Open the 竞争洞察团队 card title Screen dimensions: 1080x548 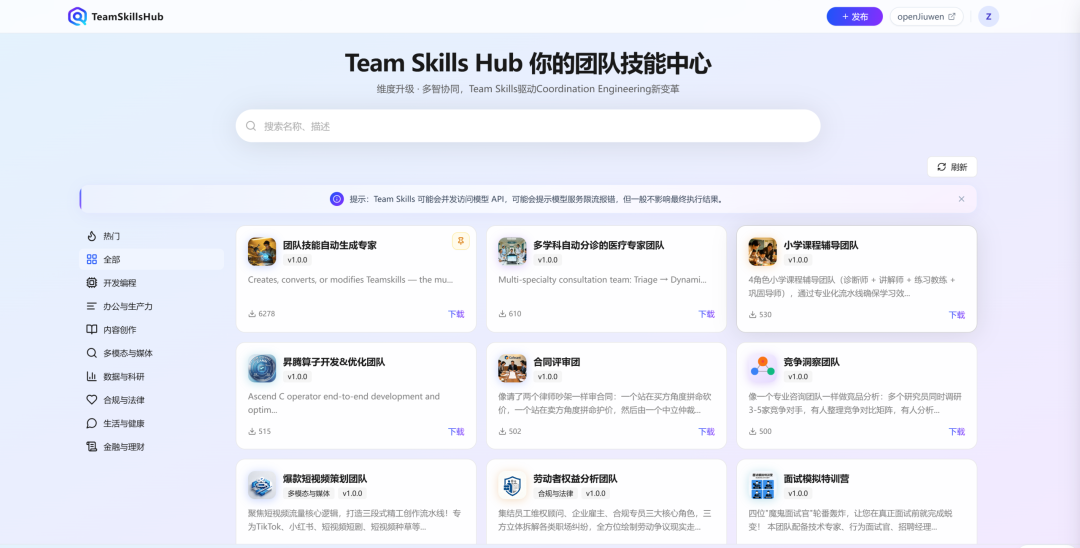tap(811, 362)
